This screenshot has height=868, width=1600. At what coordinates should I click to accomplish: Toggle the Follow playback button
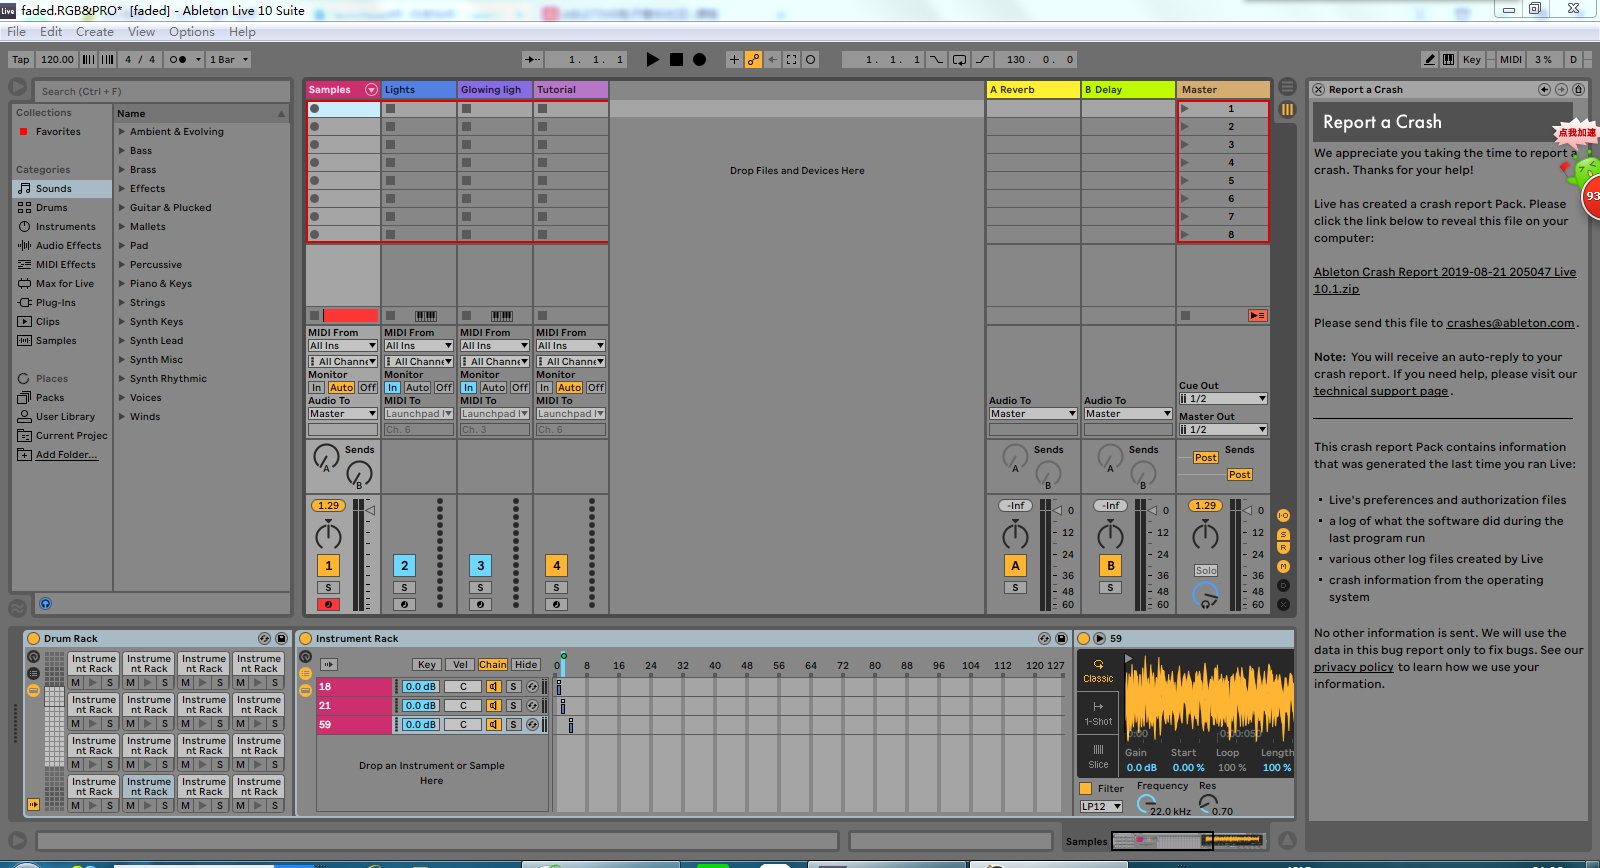533,60
